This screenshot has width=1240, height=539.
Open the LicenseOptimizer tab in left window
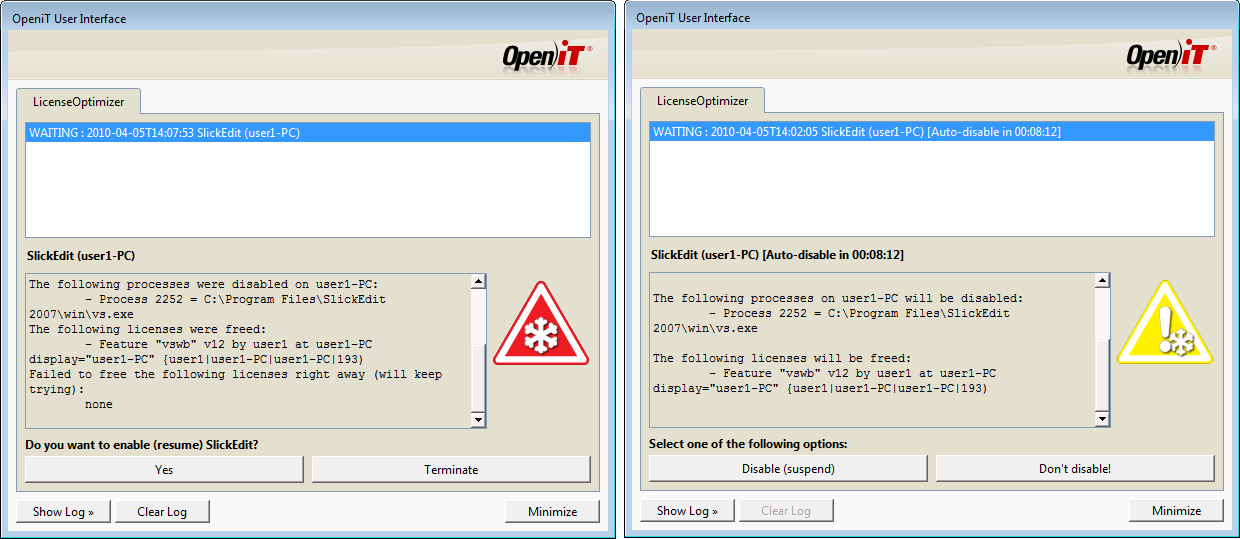tap(77, 101)
